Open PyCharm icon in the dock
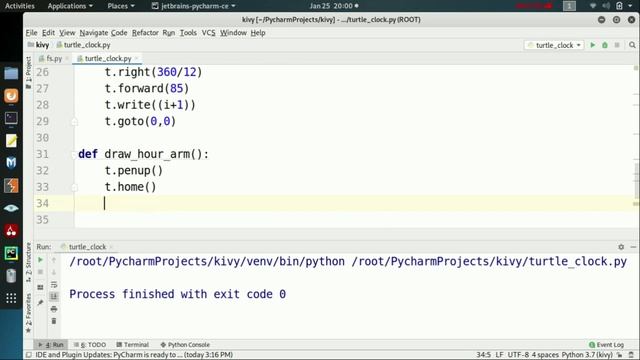The height and width of the screenshot is (360, 640). tap(11, 253)
